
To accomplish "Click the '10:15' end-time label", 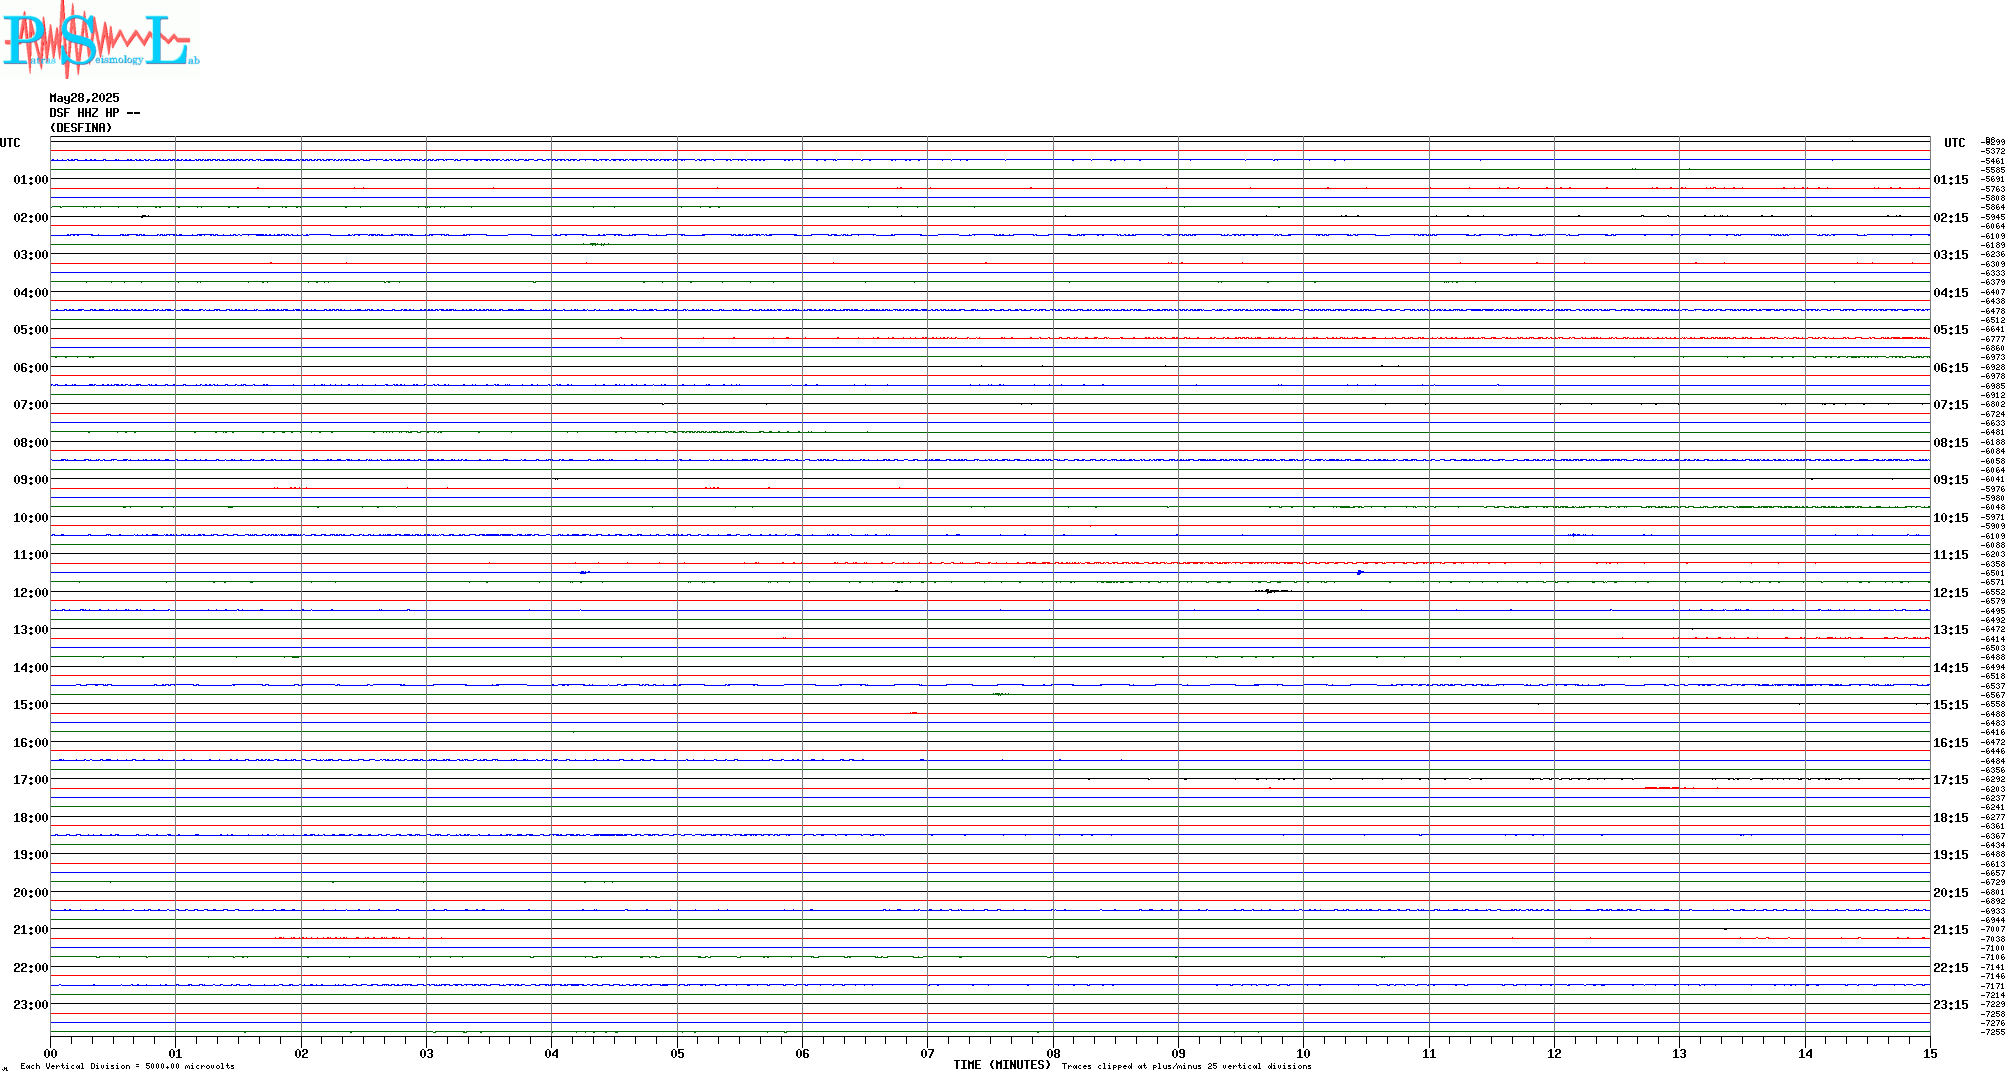I will tap(1951, 518).
